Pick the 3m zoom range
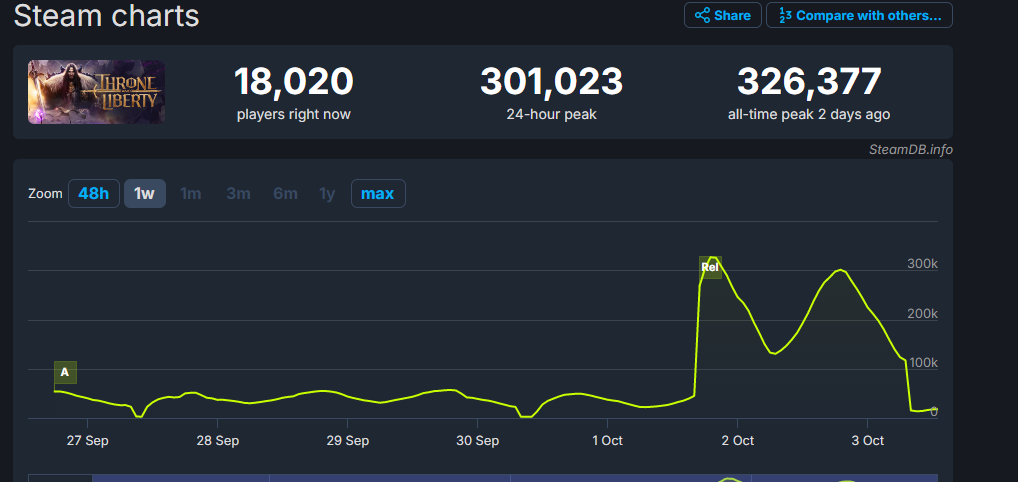Image resolution: width=1018 pixels, height=482 pixels. coord(238,193)
